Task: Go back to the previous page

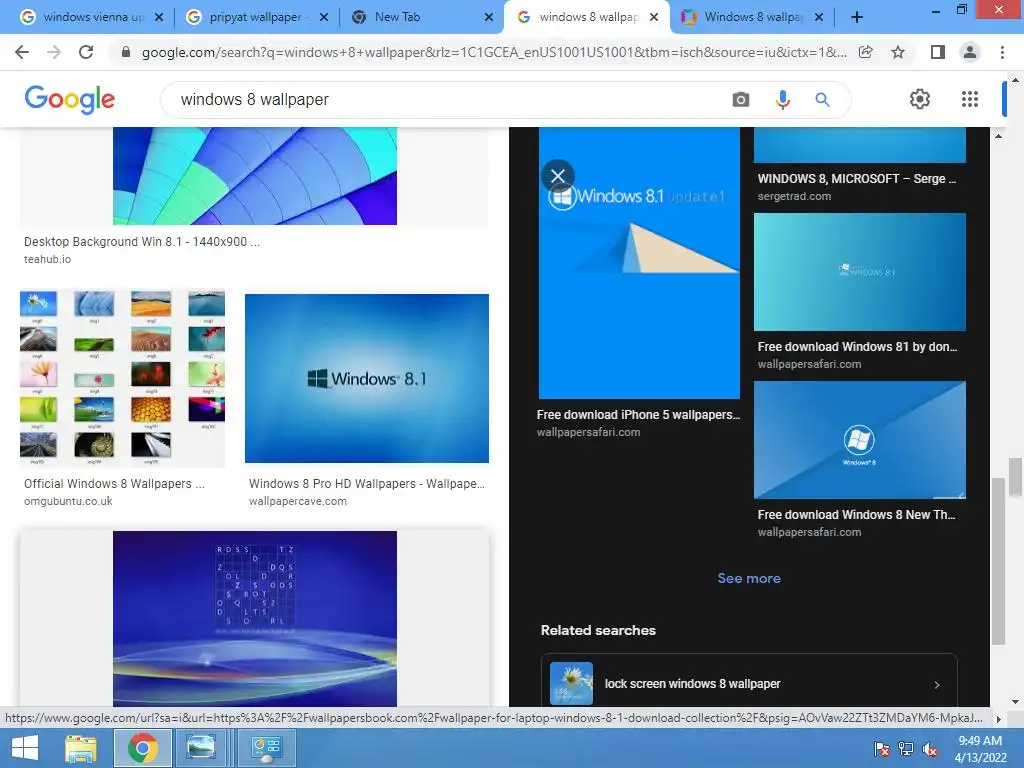Action: click(x=22, y=52)
